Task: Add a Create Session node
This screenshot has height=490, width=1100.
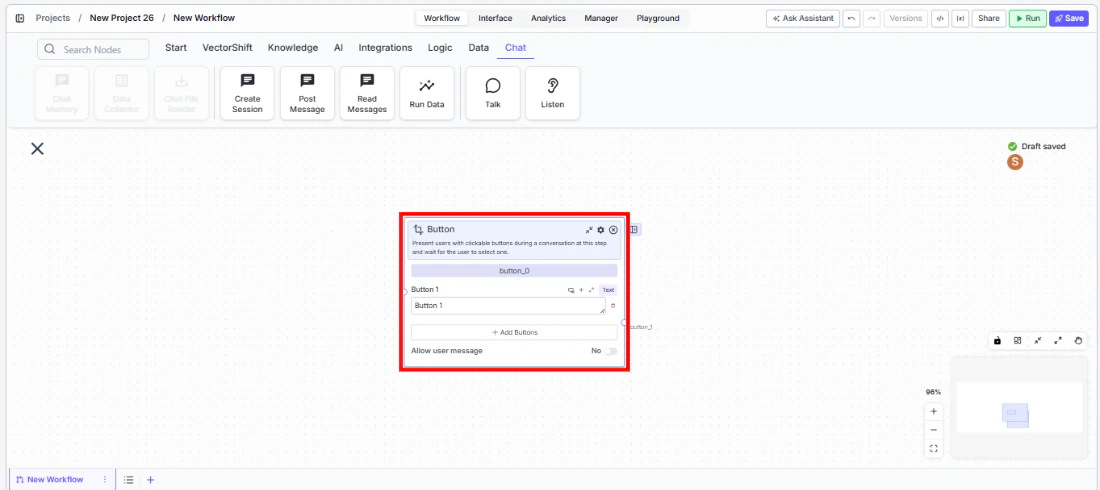Action: pos(248,93)
